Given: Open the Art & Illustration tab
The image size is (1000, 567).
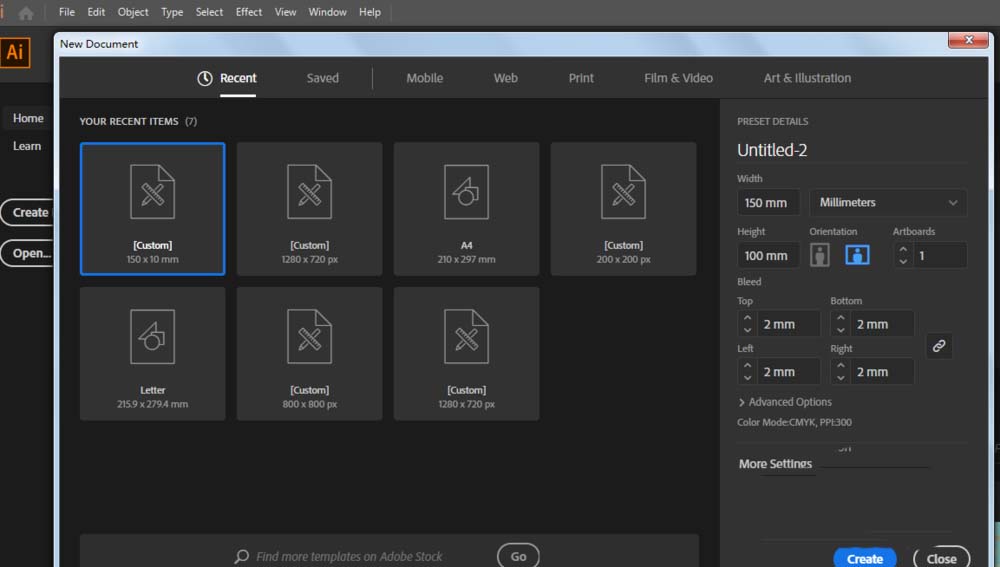Looking at the screenshot, I should [807, 78].
